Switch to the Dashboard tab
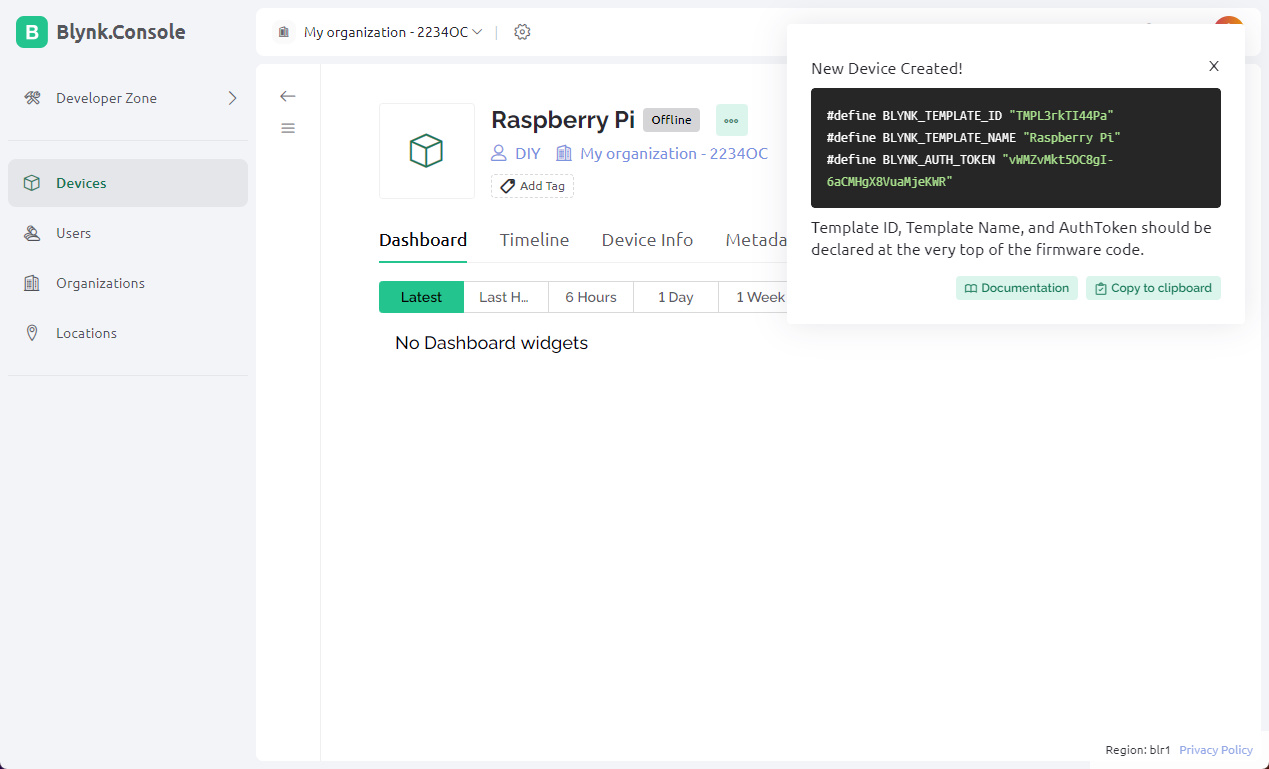Image resolution: width=1269 pixels, height=769 pixels. [423, 240]
